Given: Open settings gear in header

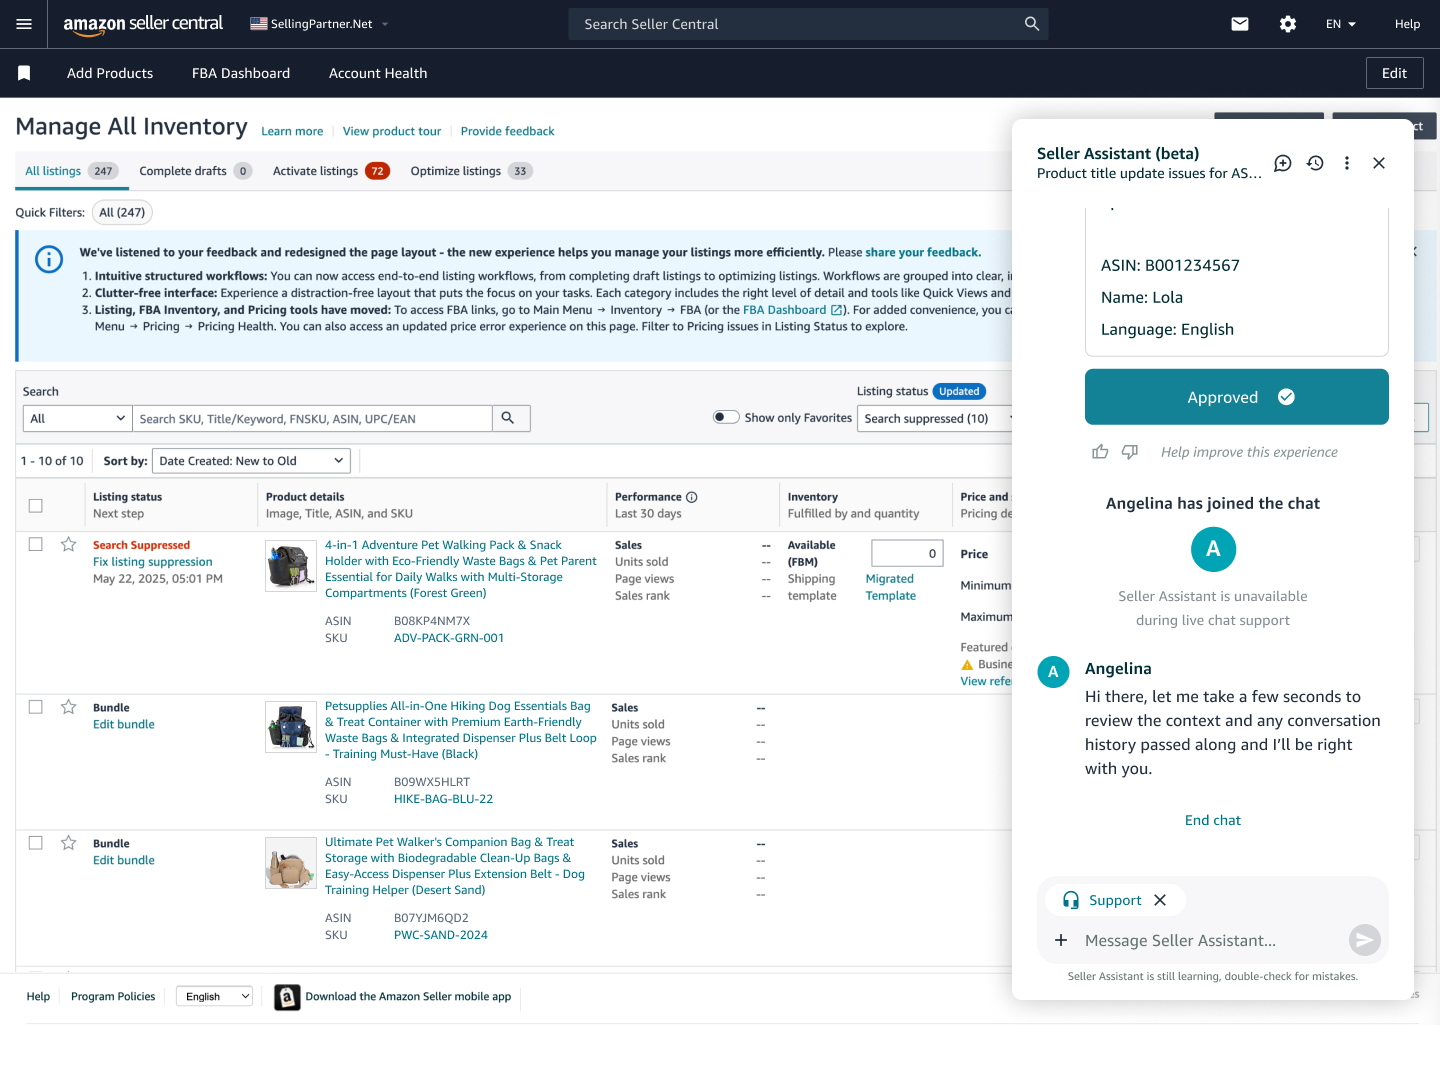Looking at the screenshot, I should point(1288,24).
